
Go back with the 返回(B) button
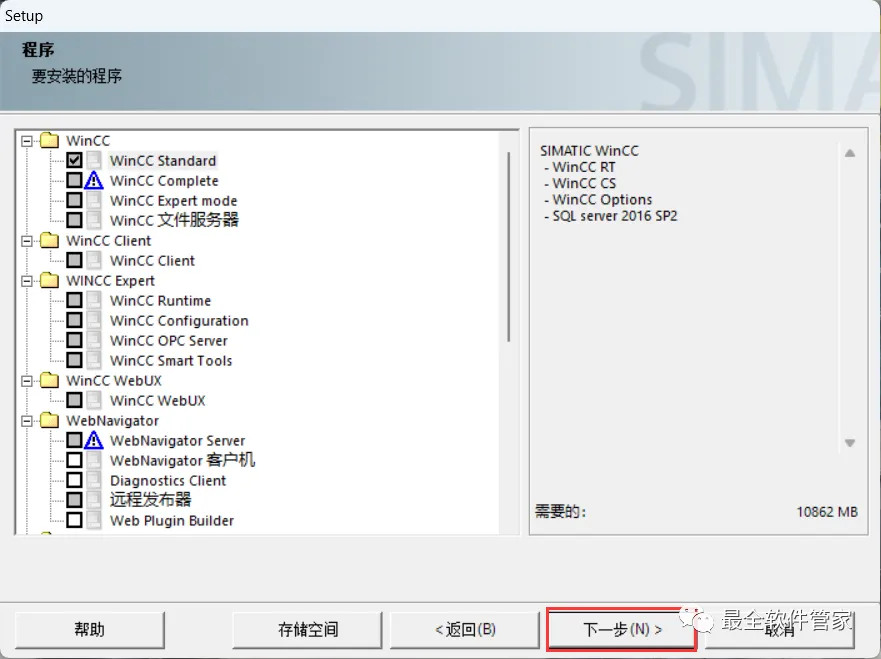coord(465,629)
